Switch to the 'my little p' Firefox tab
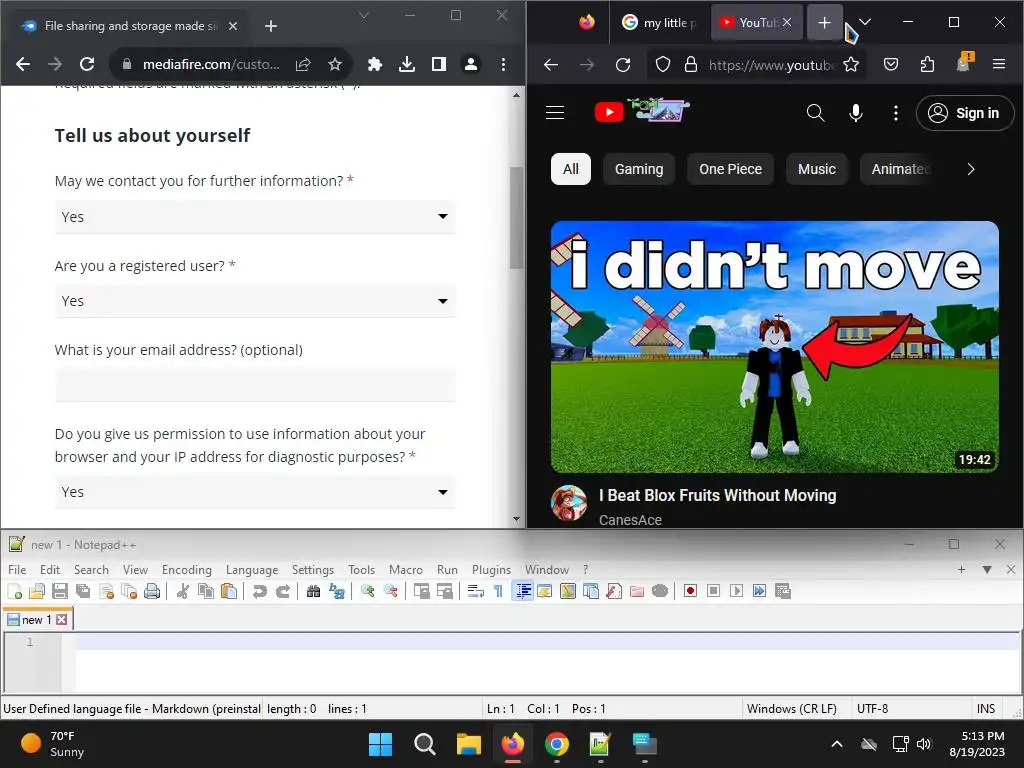Viewport: 1024px width, 768px height. click(x=660, y=23)
